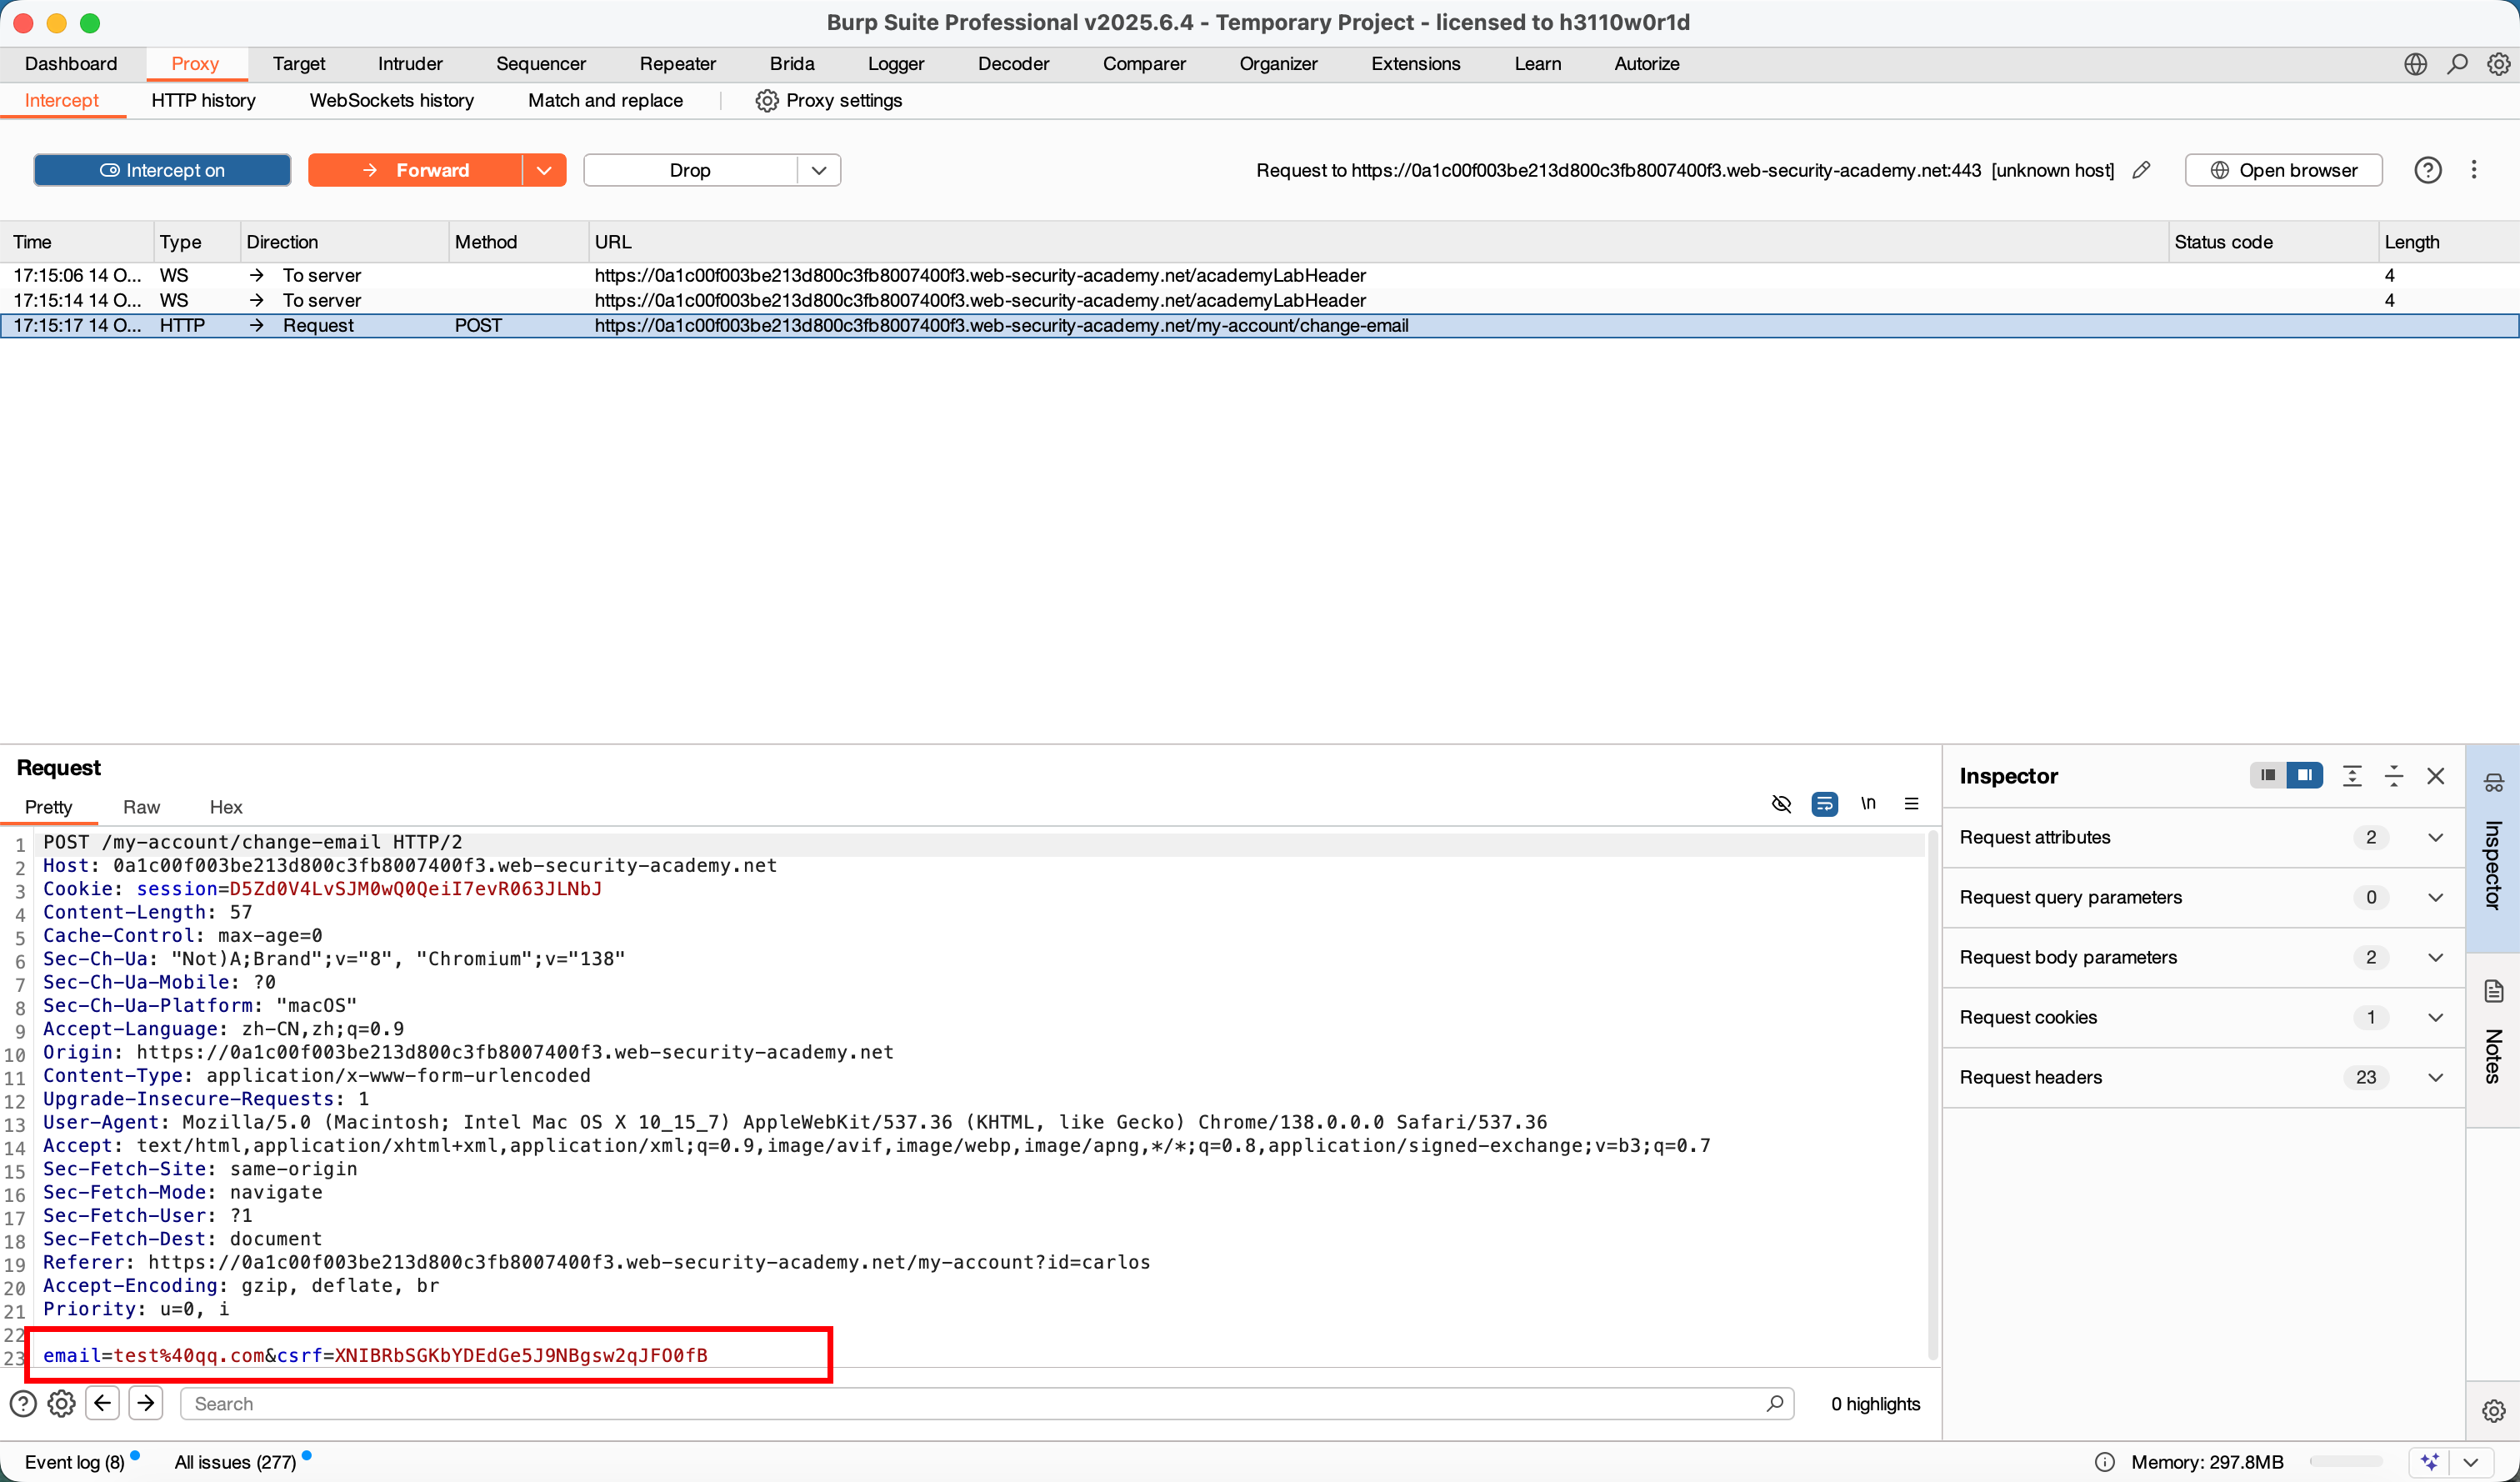
Task: Open the global search magnifier icon
Action: pos(2457,64)
